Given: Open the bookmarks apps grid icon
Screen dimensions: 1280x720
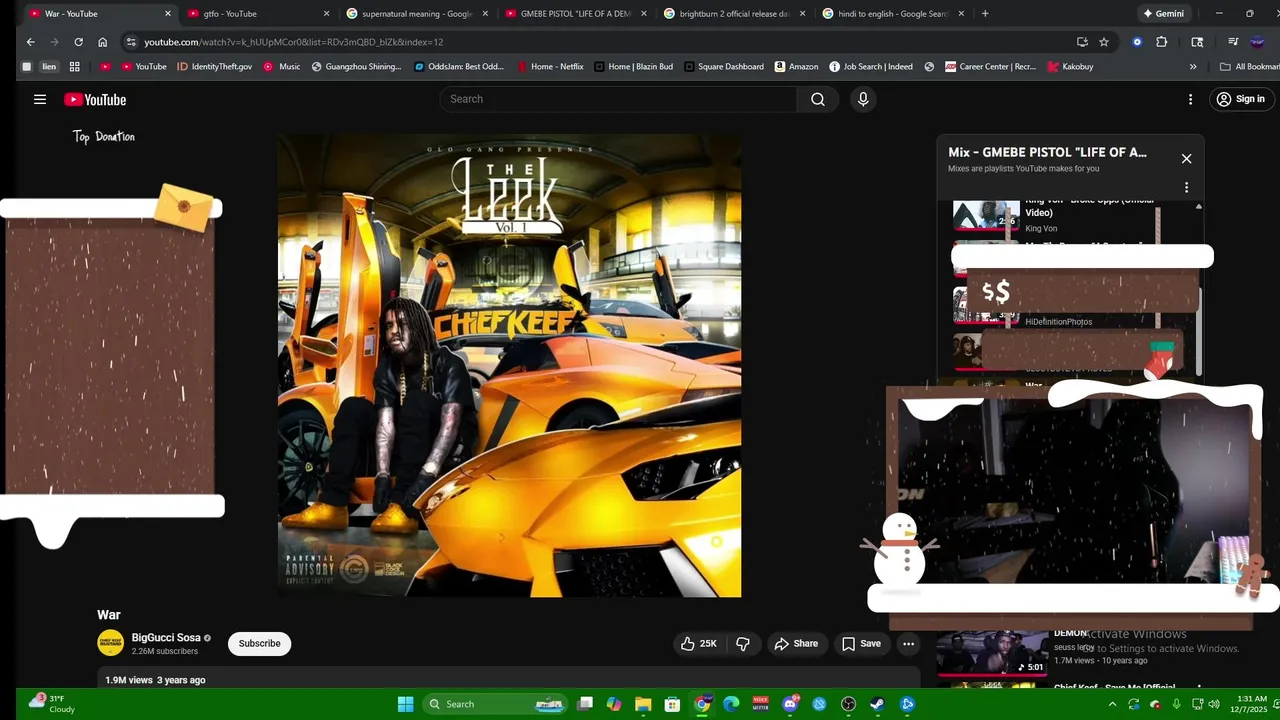Looking at the screenshot, I should click(x=74, y=67).
